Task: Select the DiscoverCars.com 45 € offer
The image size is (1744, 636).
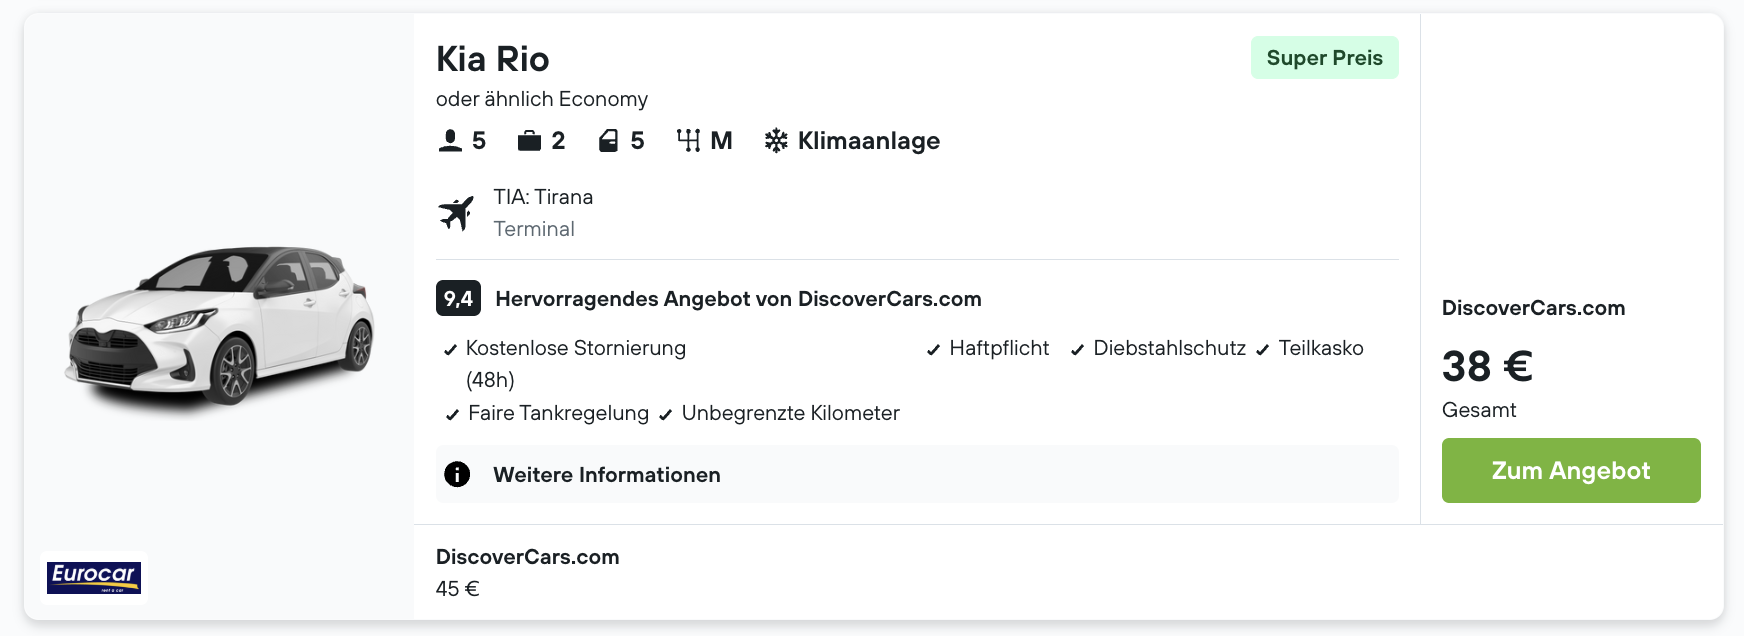Action: [527, 572]
